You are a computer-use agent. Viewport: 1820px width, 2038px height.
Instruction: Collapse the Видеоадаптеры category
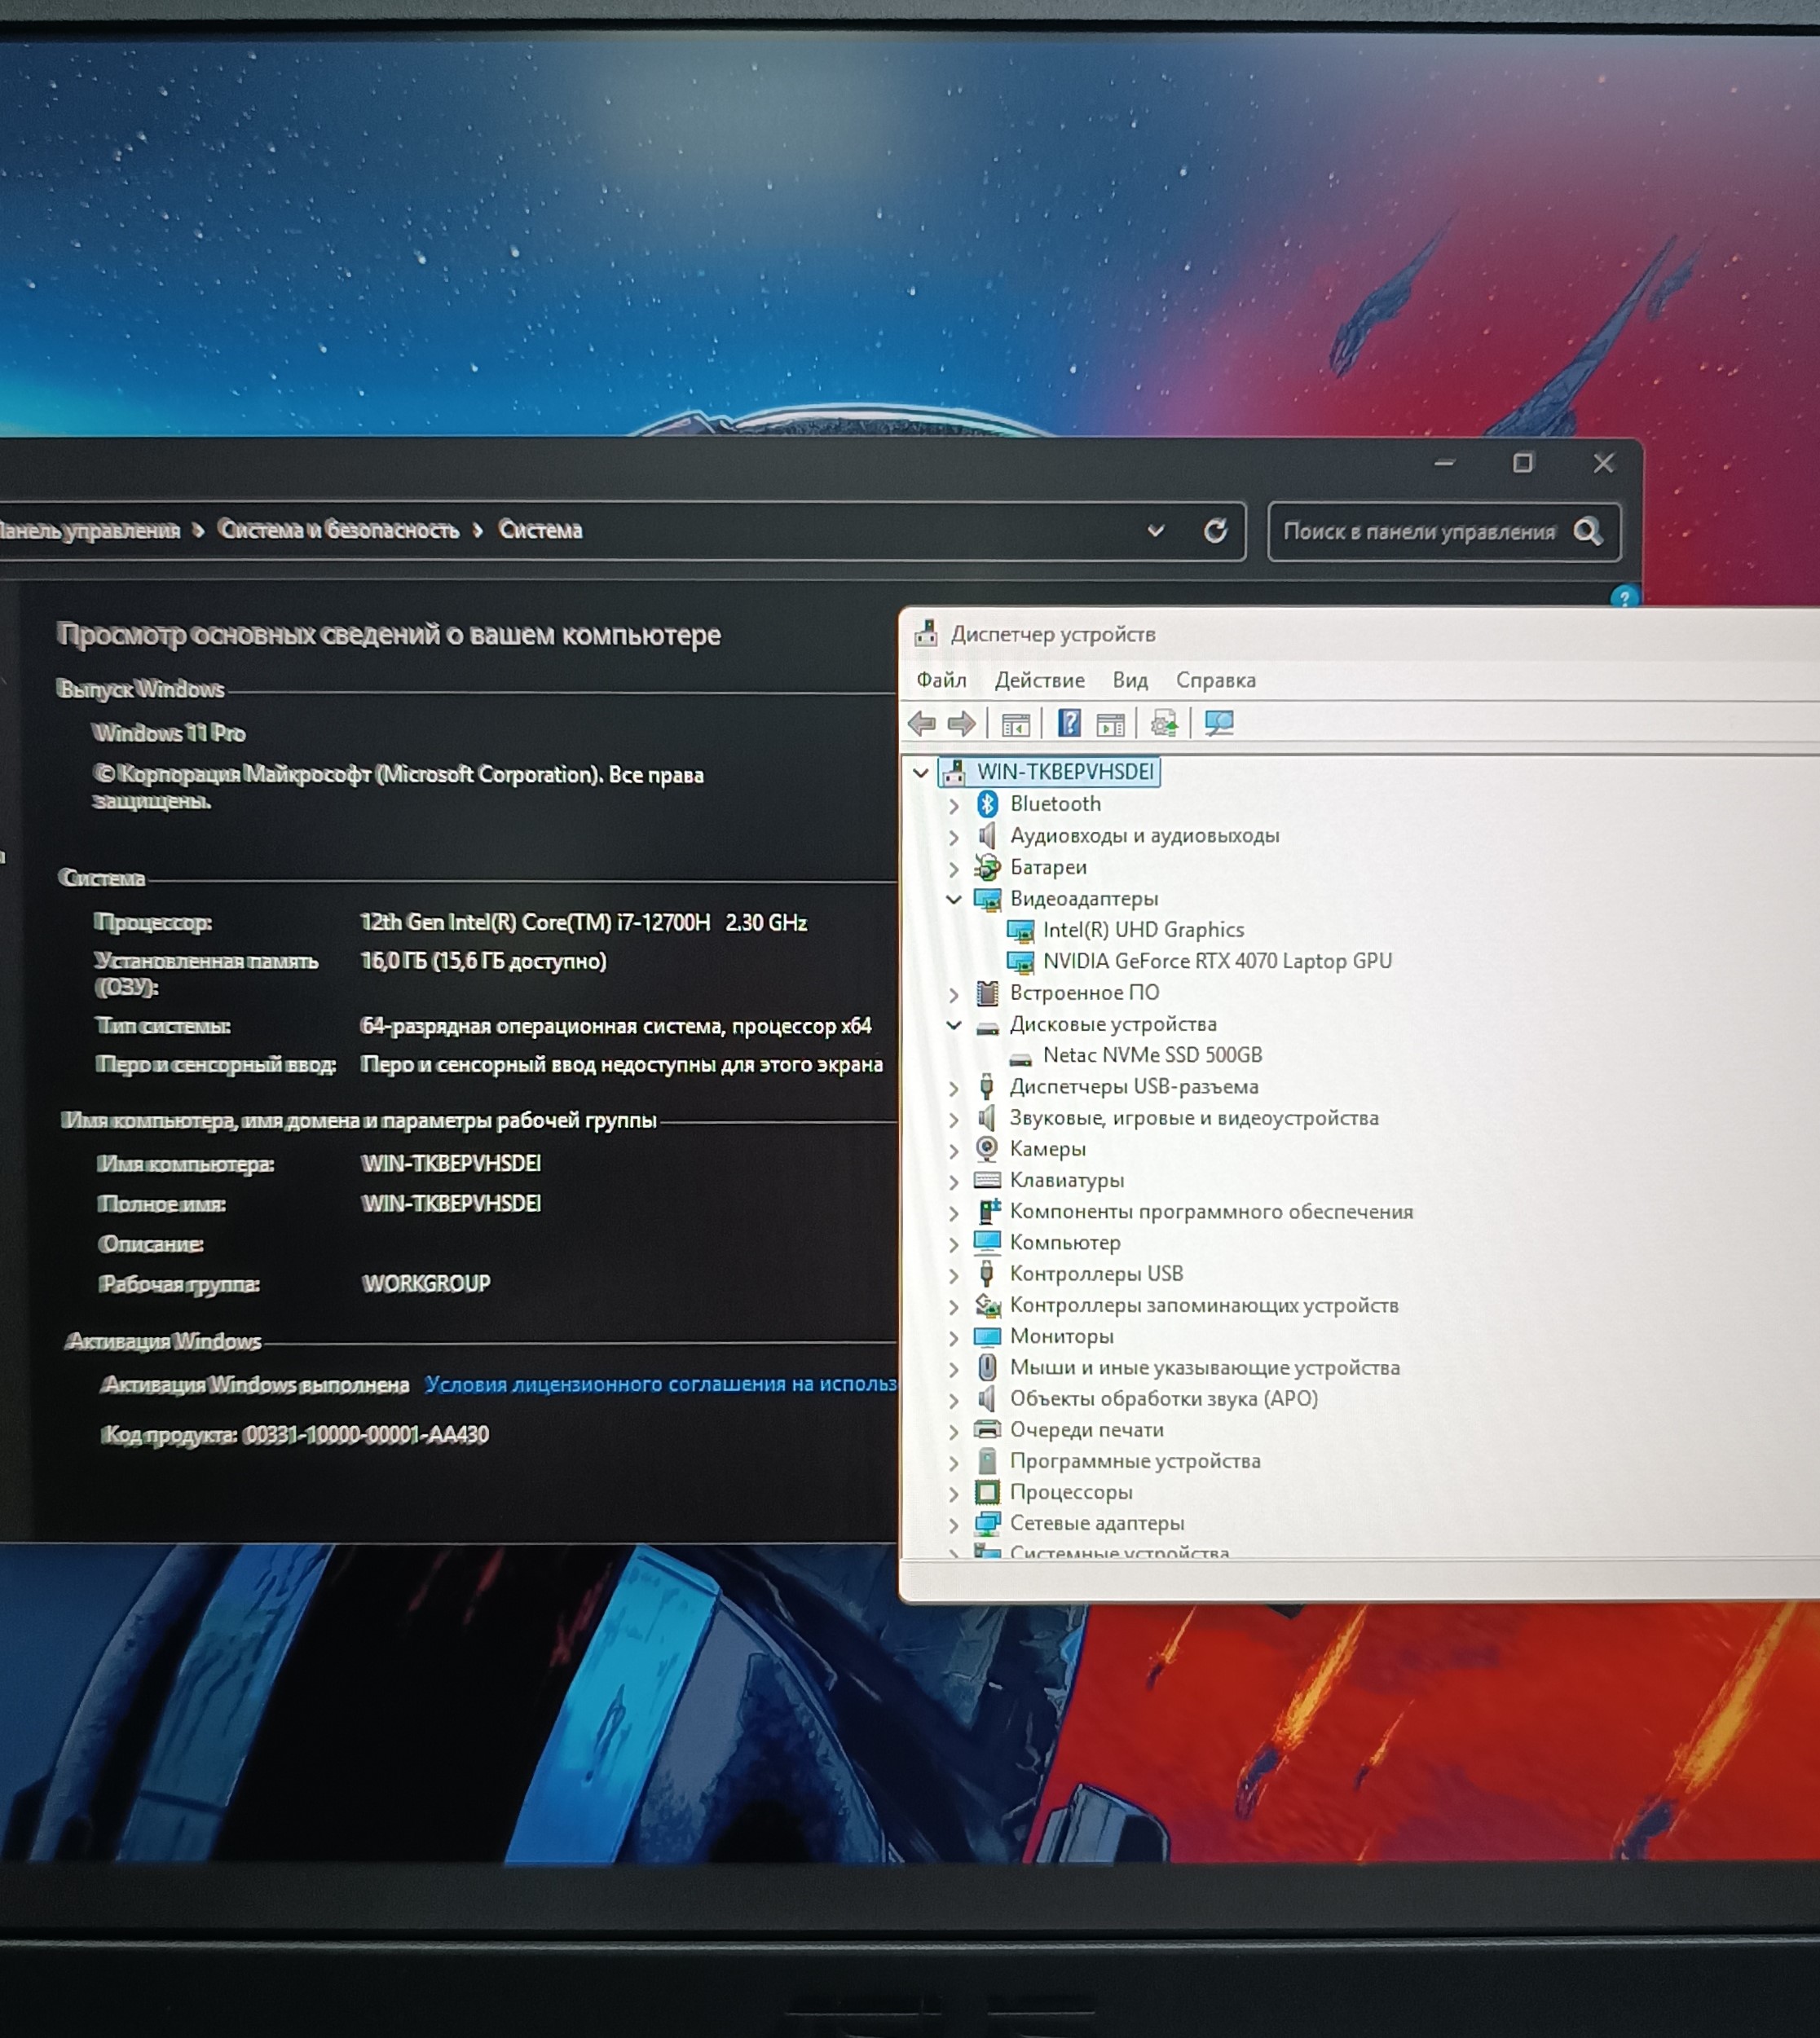click(x=953, y=899)
